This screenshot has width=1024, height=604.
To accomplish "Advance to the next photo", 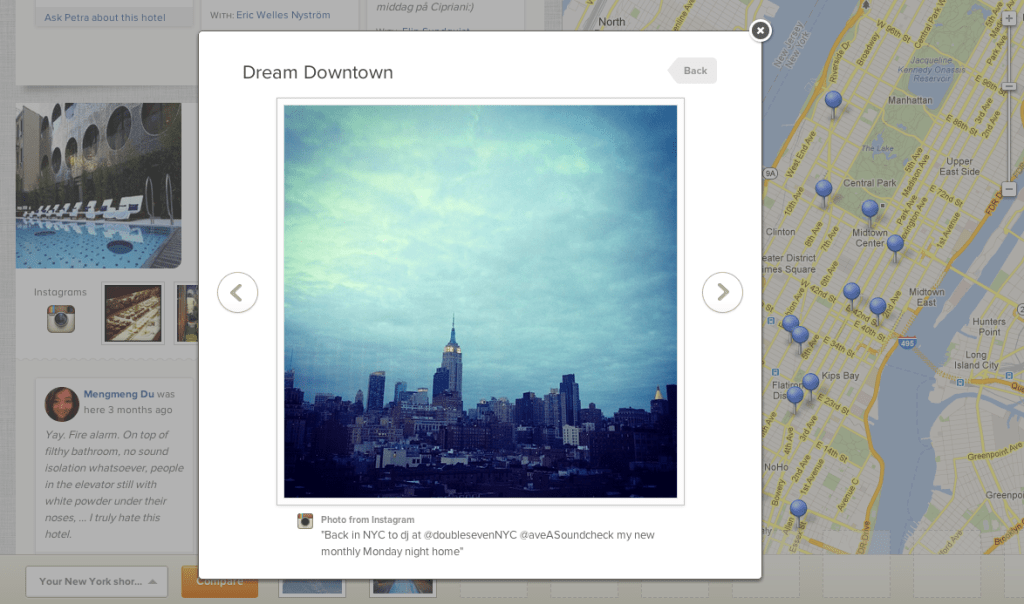I will coord(722,293).
